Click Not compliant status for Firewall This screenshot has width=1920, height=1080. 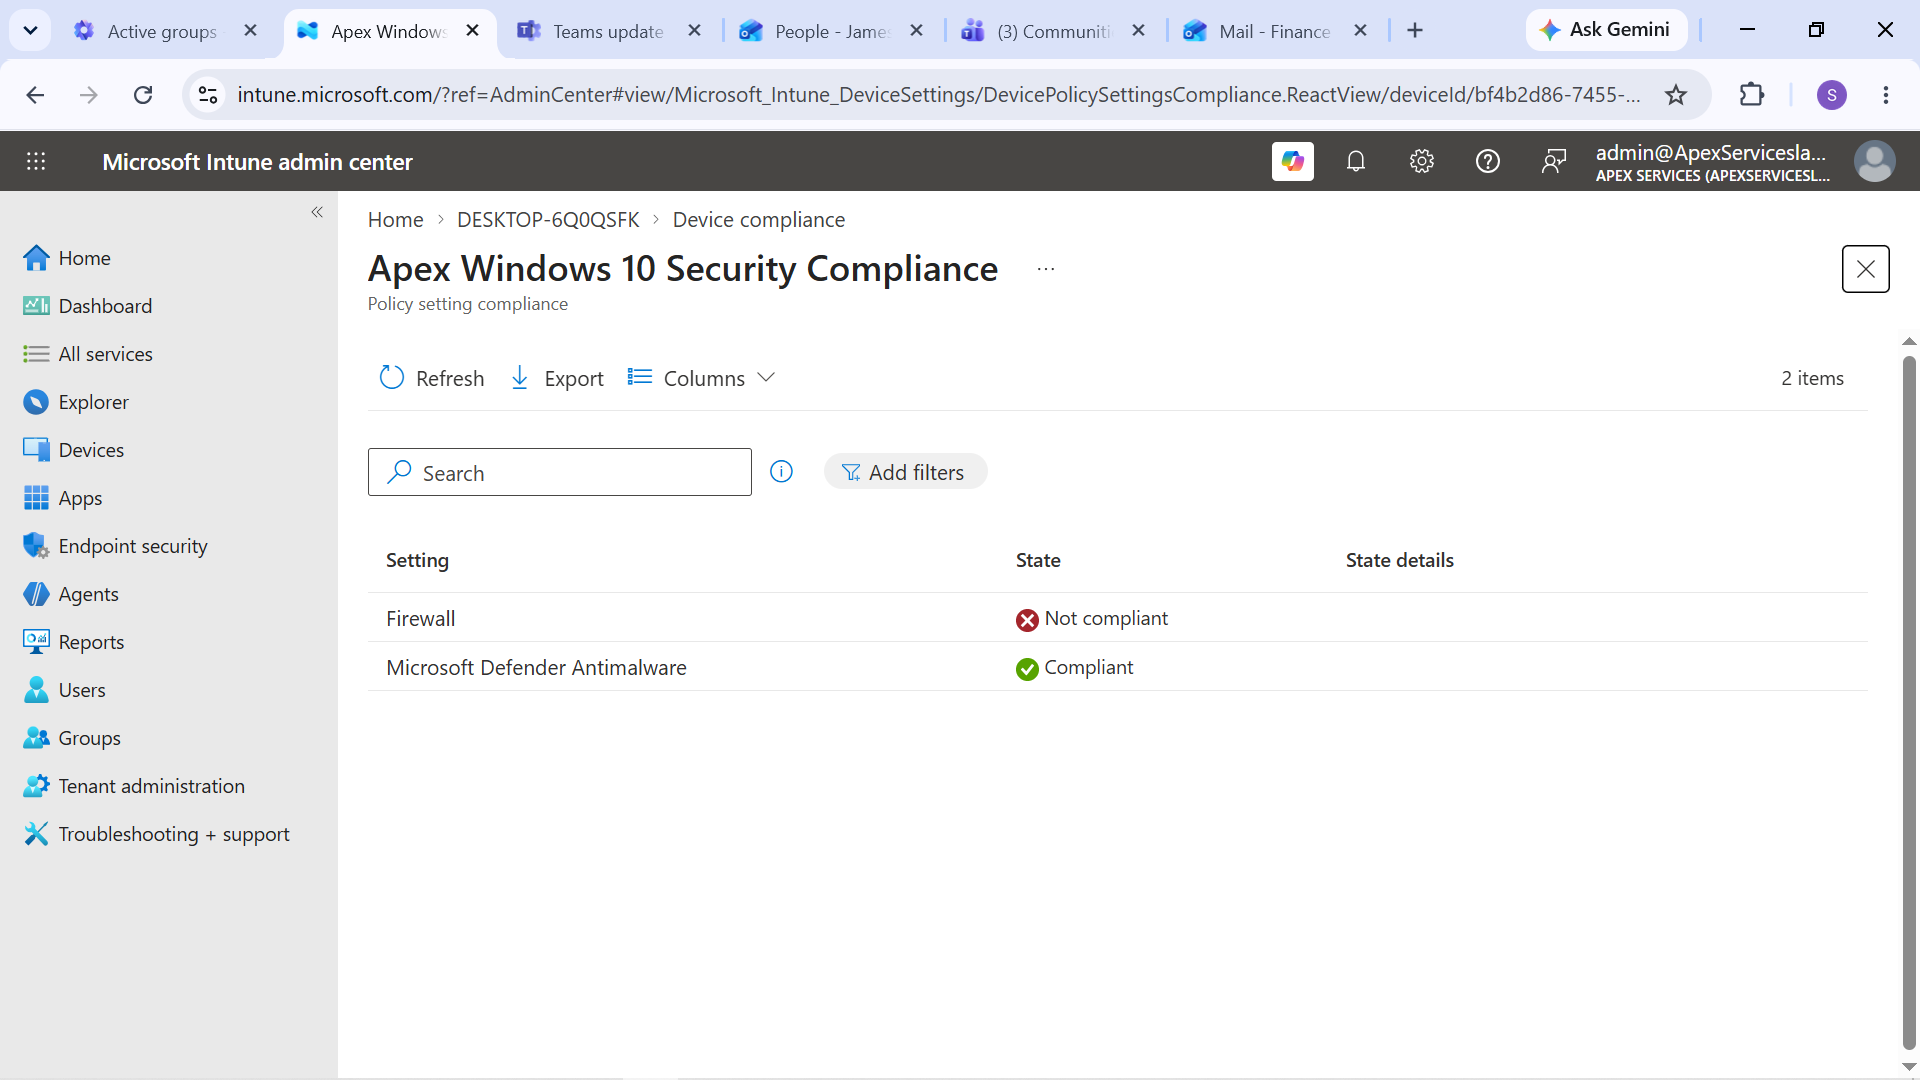pyautogui.click(x=1092, y=619)
